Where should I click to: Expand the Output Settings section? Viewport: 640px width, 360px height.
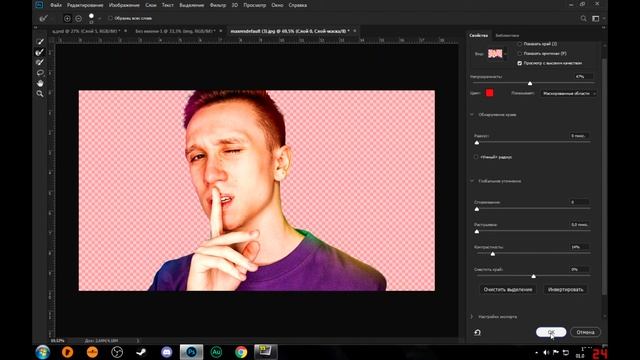tap(472, 317)
